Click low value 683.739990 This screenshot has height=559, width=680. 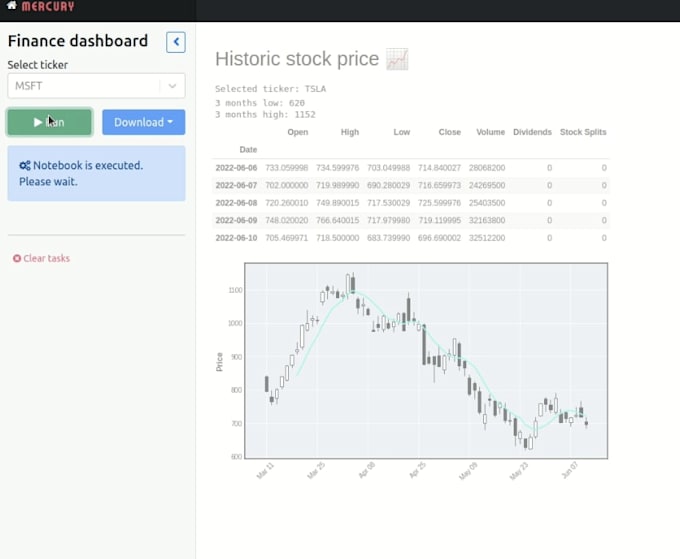[389, 238]
